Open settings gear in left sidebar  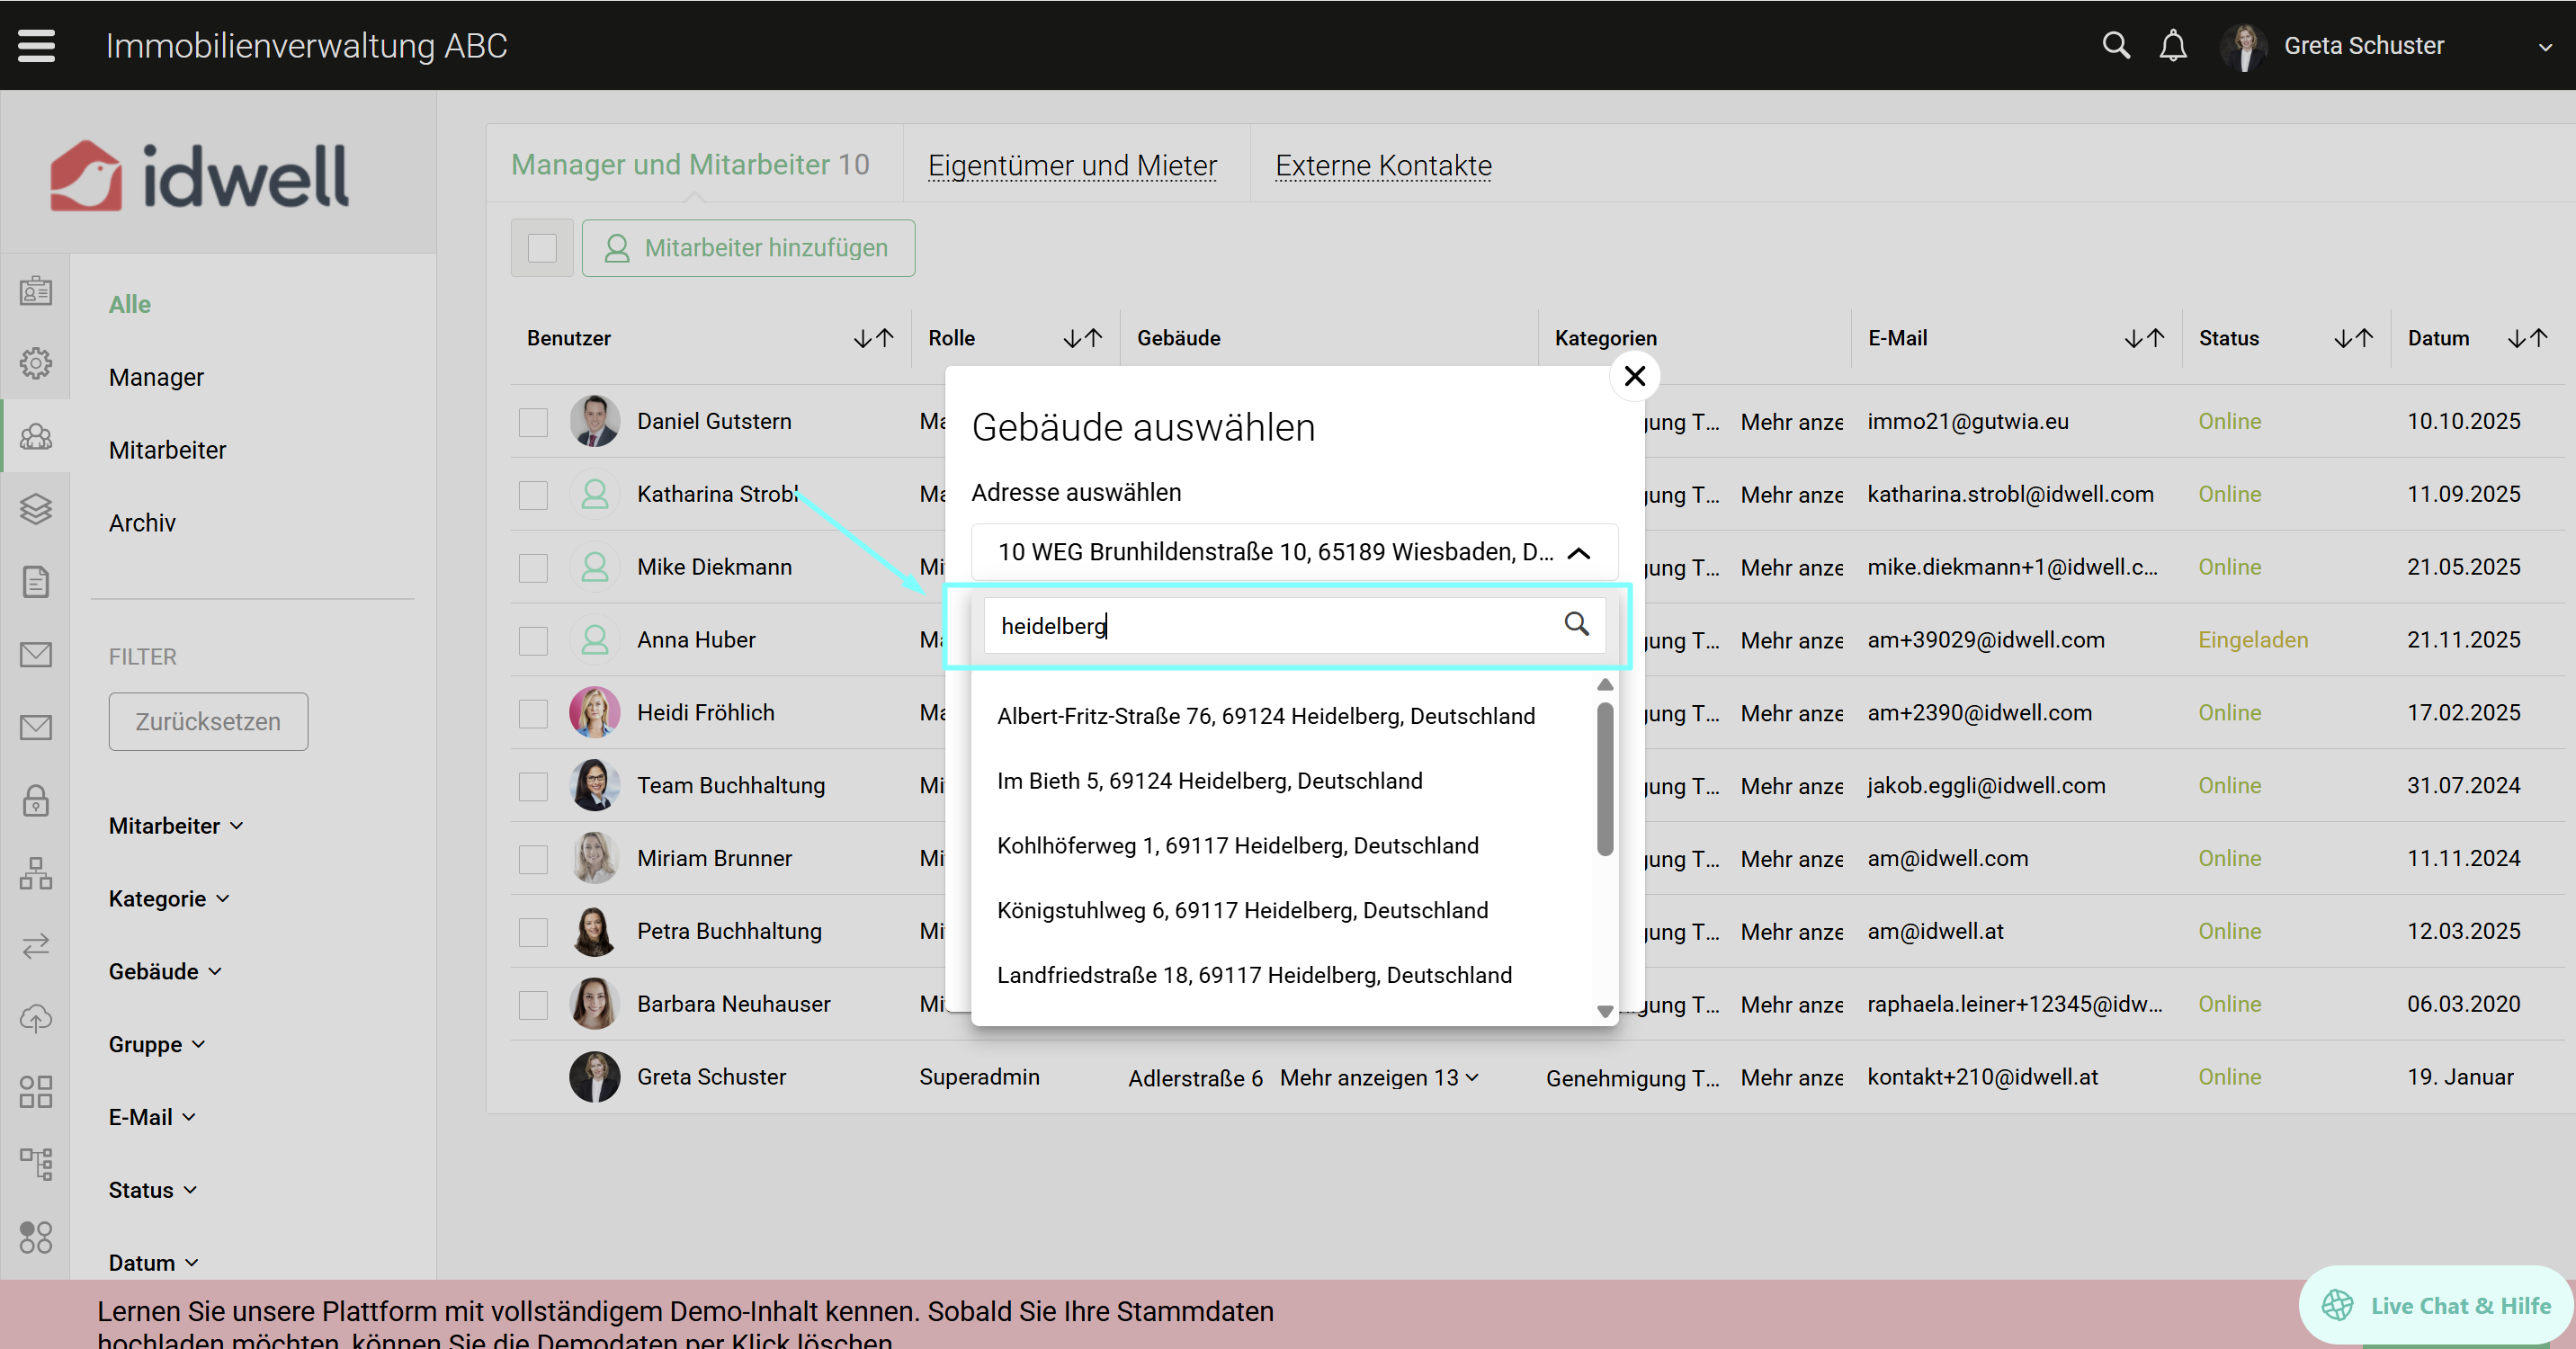36,363
